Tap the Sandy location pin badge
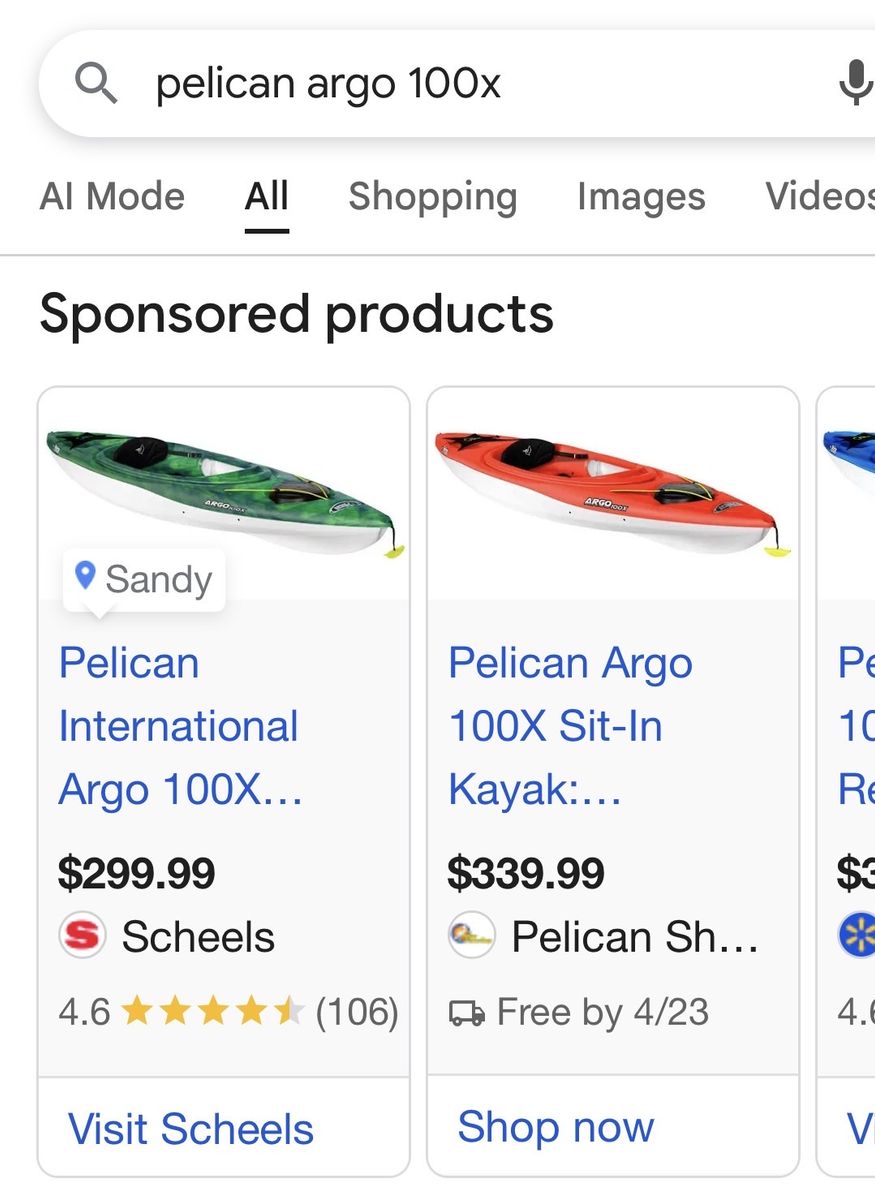Viewport: 875px width, 1200px height. (x=144, y=579)
